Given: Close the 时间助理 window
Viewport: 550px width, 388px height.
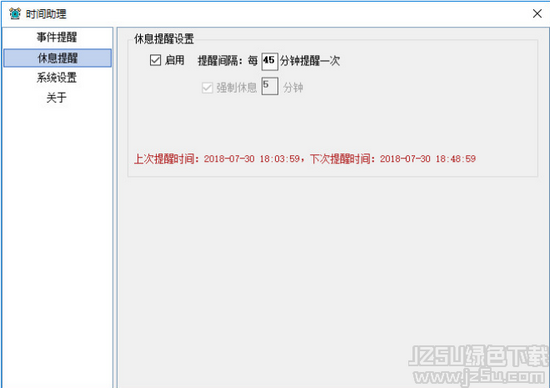Looking at the screenshot, I should (x=537, y=14).
